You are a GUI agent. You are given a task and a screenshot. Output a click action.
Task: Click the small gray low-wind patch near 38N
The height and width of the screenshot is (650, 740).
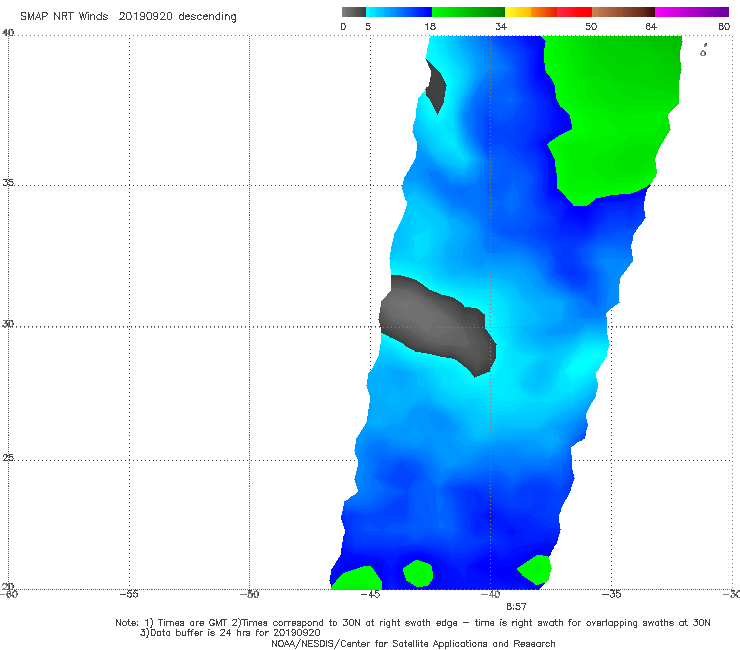436,86
